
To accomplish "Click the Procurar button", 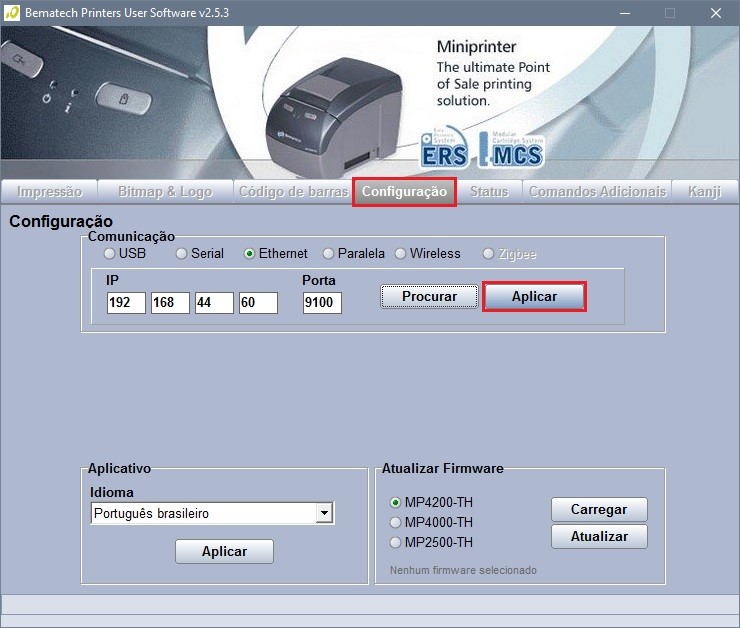I will pyautogui.click(x=429, y=296).
